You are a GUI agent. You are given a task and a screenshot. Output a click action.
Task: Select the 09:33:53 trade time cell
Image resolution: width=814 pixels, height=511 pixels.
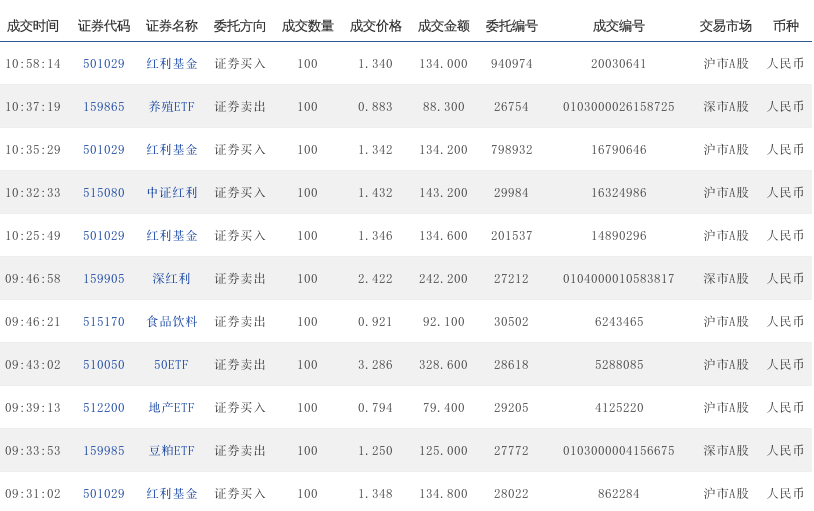(33, 451)
